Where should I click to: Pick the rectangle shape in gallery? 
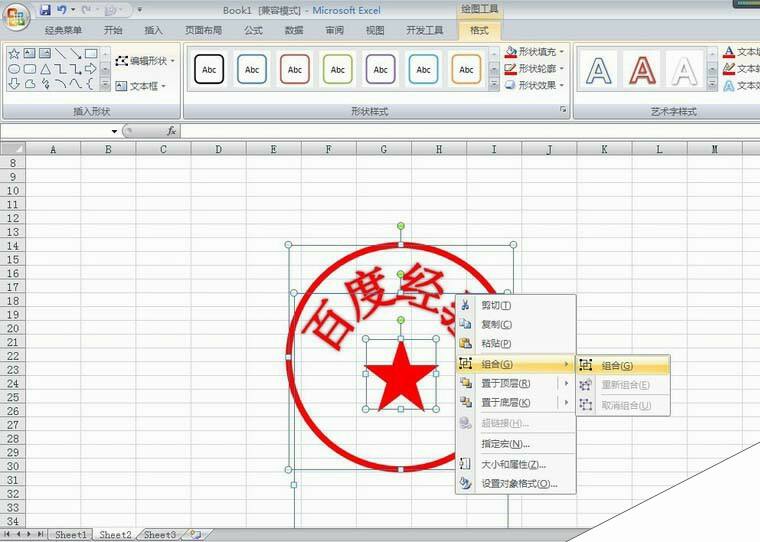coord(91,54)
